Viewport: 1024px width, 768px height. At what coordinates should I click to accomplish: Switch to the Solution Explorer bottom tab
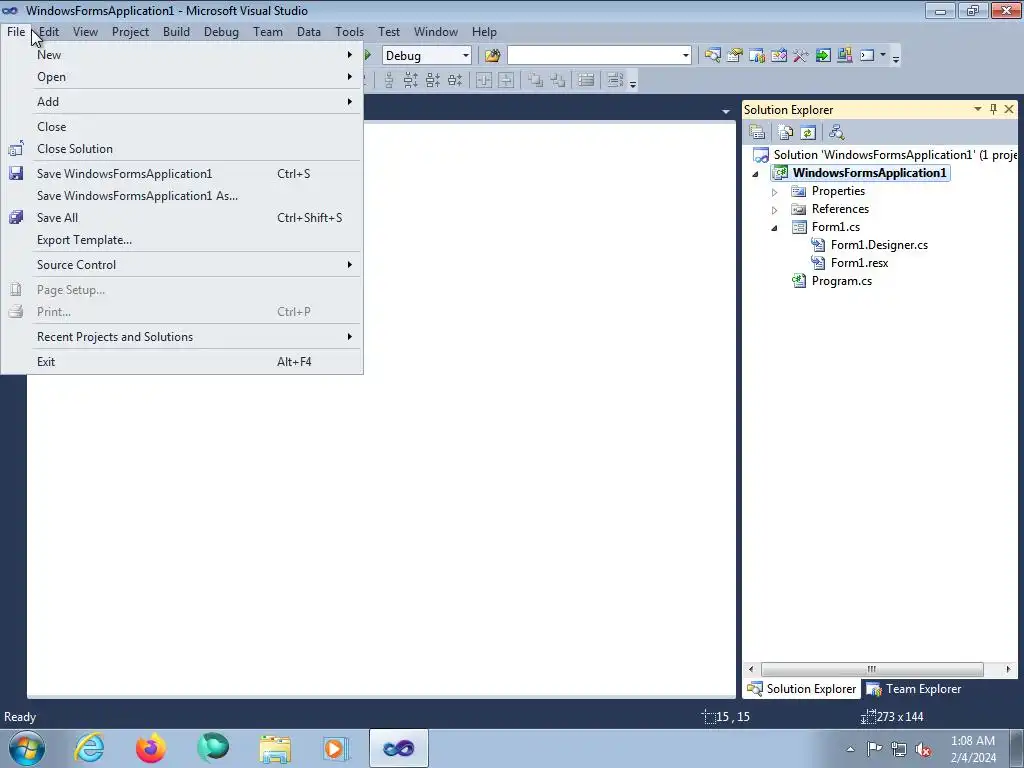(802, 689)
